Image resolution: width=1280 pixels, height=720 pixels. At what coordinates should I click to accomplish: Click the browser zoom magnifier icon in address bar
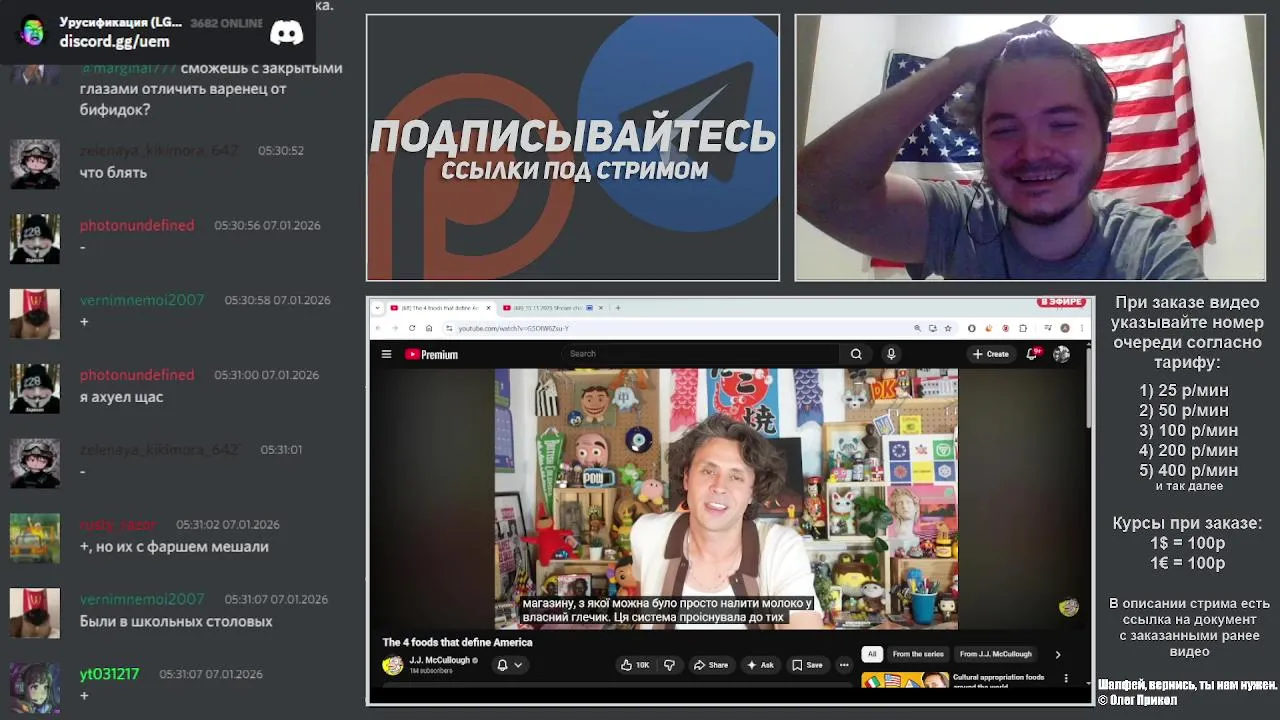pyautogui.click(x=917, y=328)
